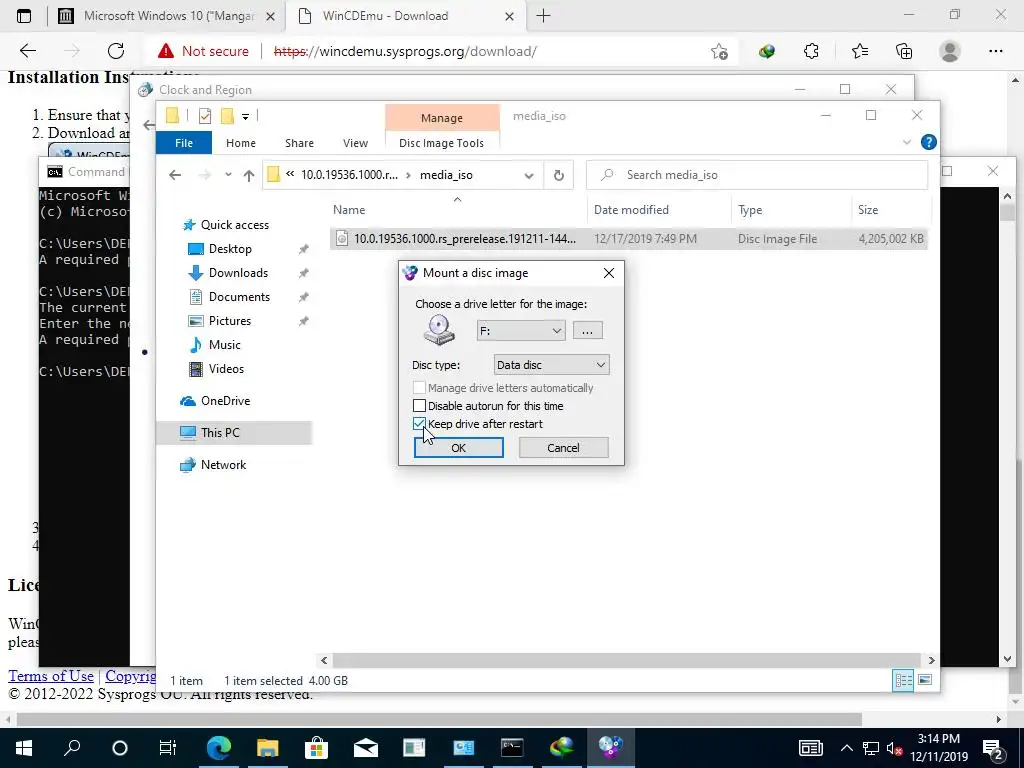Image resolution: width=1024 pixels, height=768 pixels.
Task: Check Disable autorun for this time
Action: click(x=419, y=406)
